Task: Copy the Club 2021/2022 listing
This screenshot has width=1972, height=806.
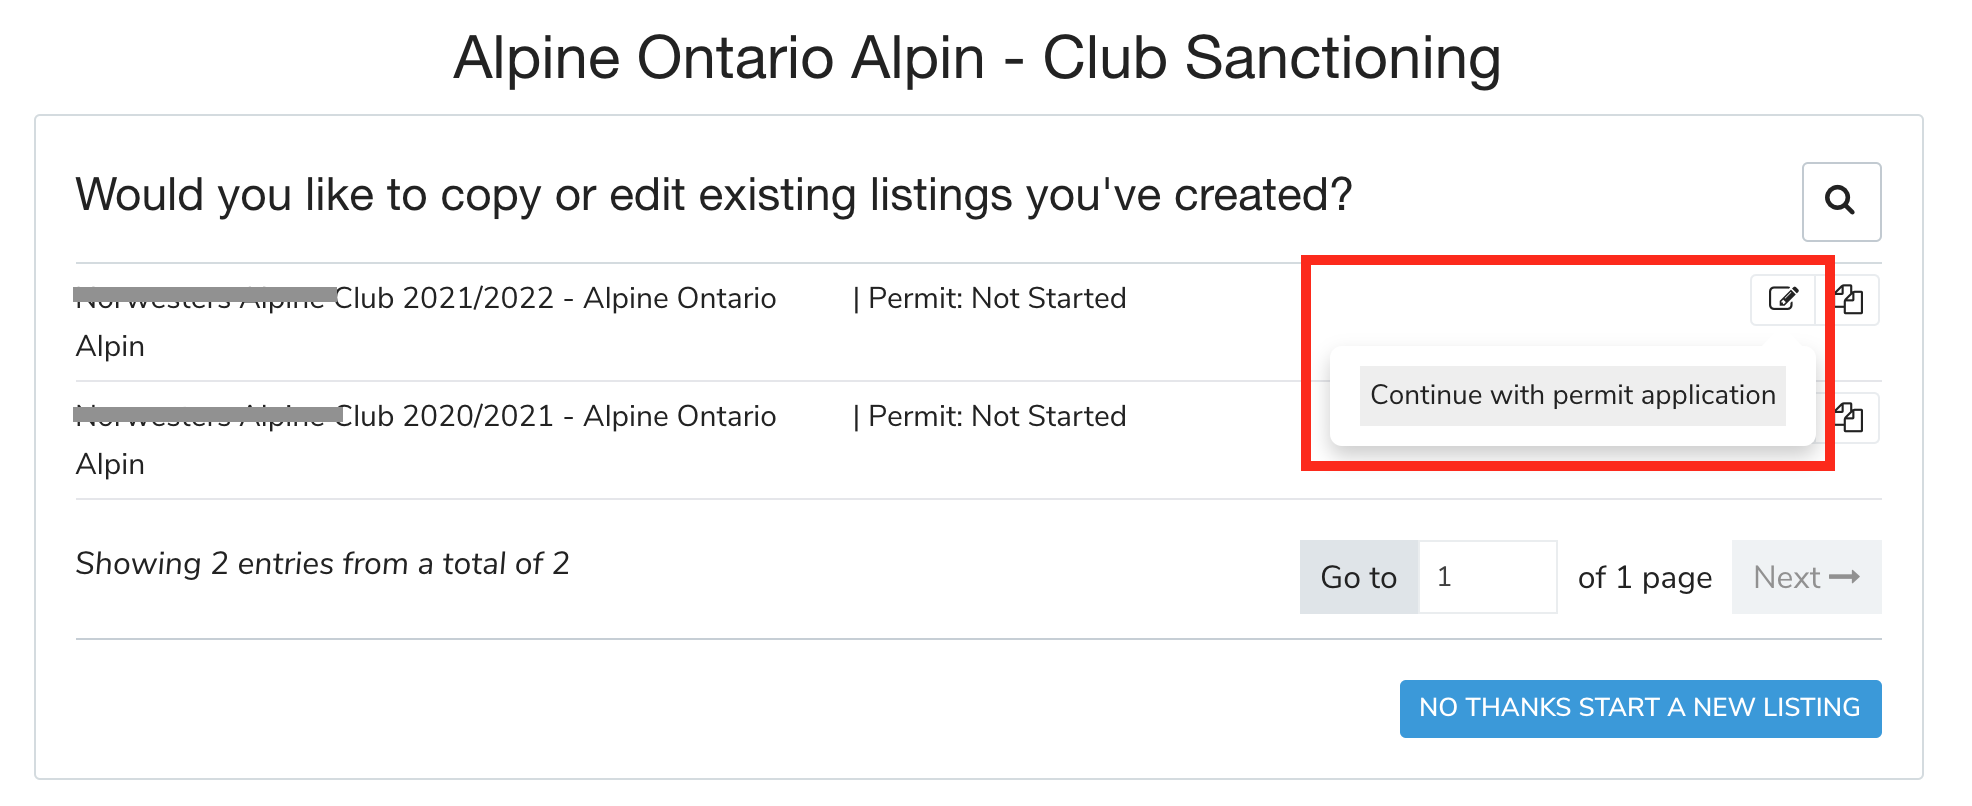Action: (x=1851, y=299)
